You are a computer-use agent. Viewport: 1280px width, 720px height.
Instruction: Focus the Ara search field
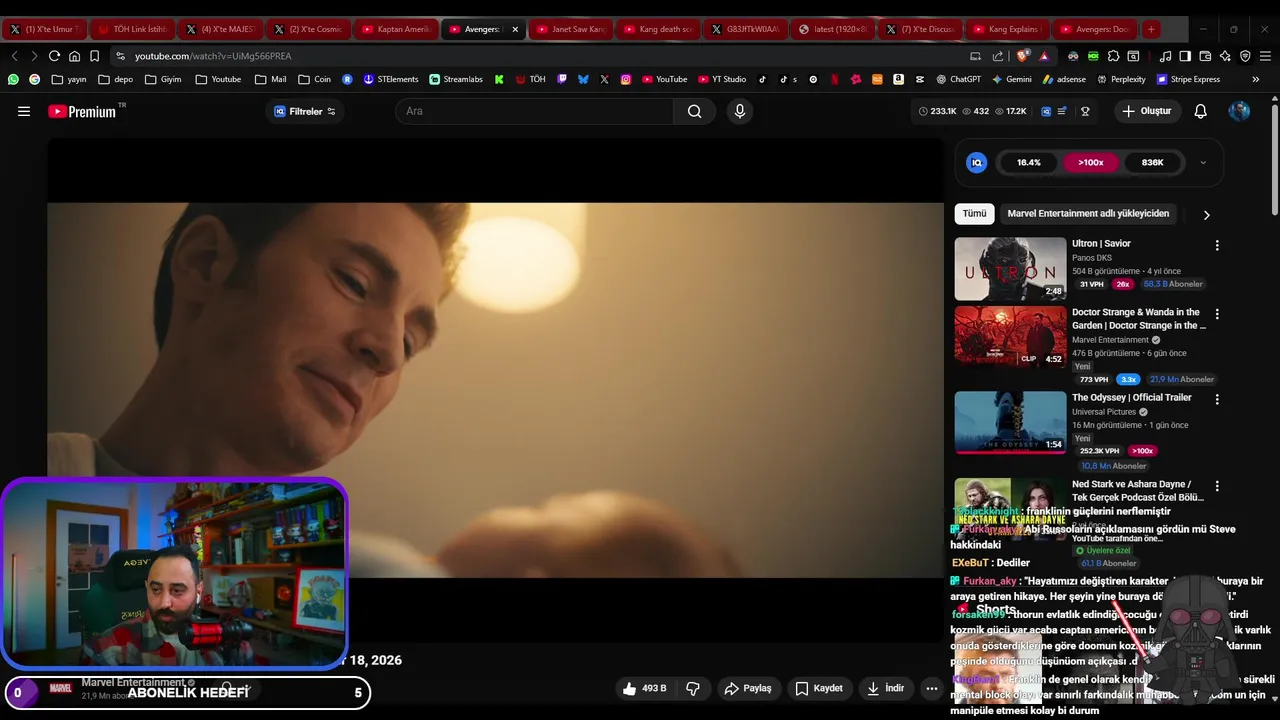click(x=535, y=111)
